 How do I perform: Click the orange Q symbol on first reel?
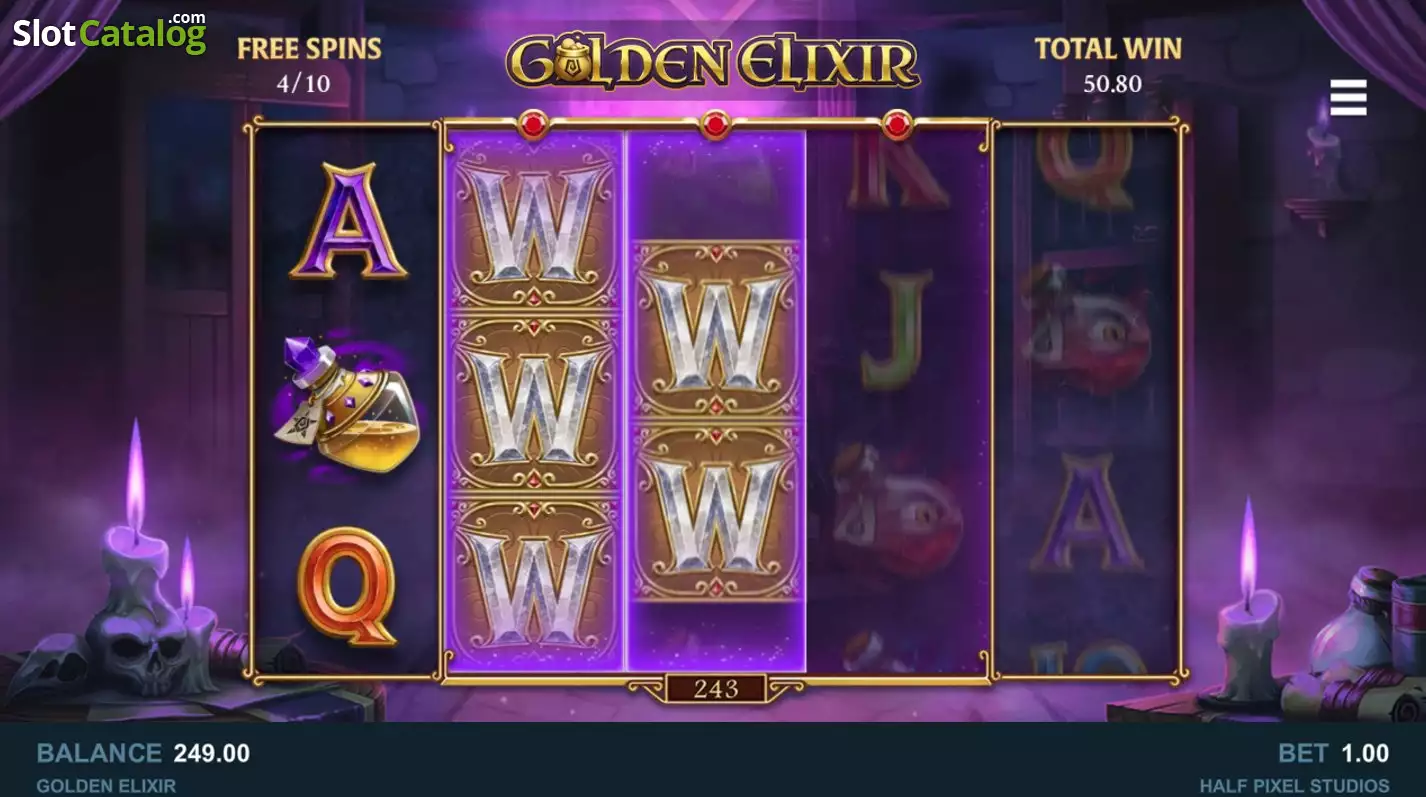pos(347,586)
